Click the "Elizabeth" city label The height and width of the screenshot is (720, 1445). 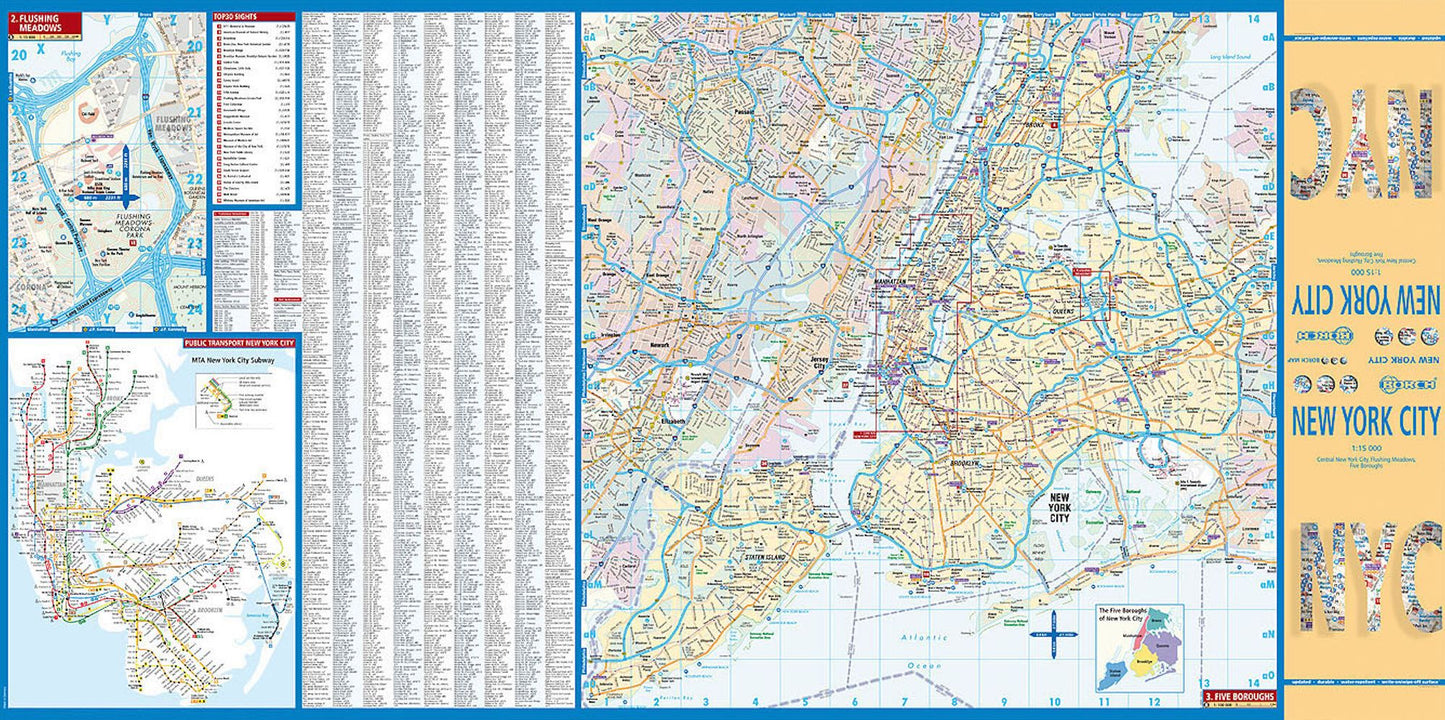[673, 422]
